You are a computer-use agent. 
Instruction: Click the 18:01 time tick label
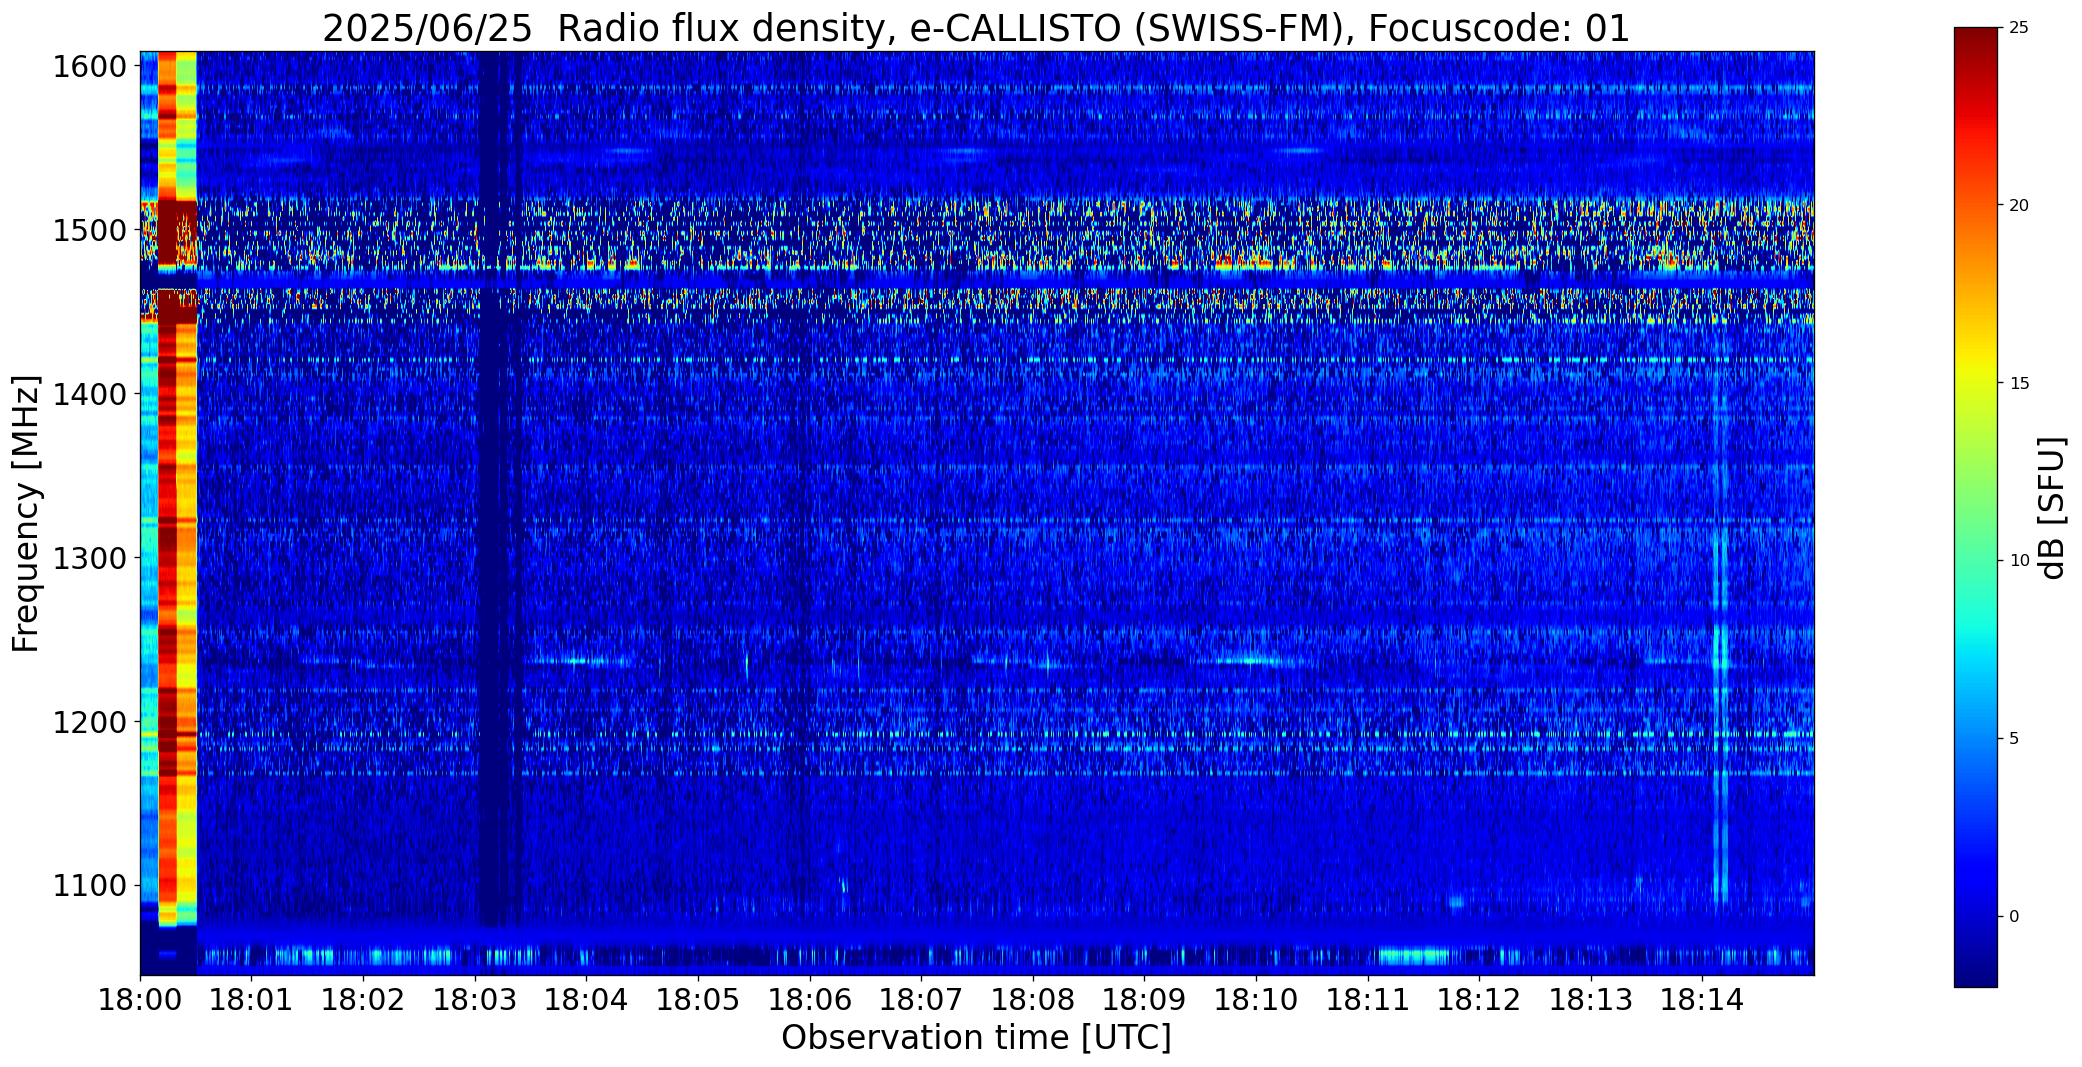click(x=252, y=1000)
